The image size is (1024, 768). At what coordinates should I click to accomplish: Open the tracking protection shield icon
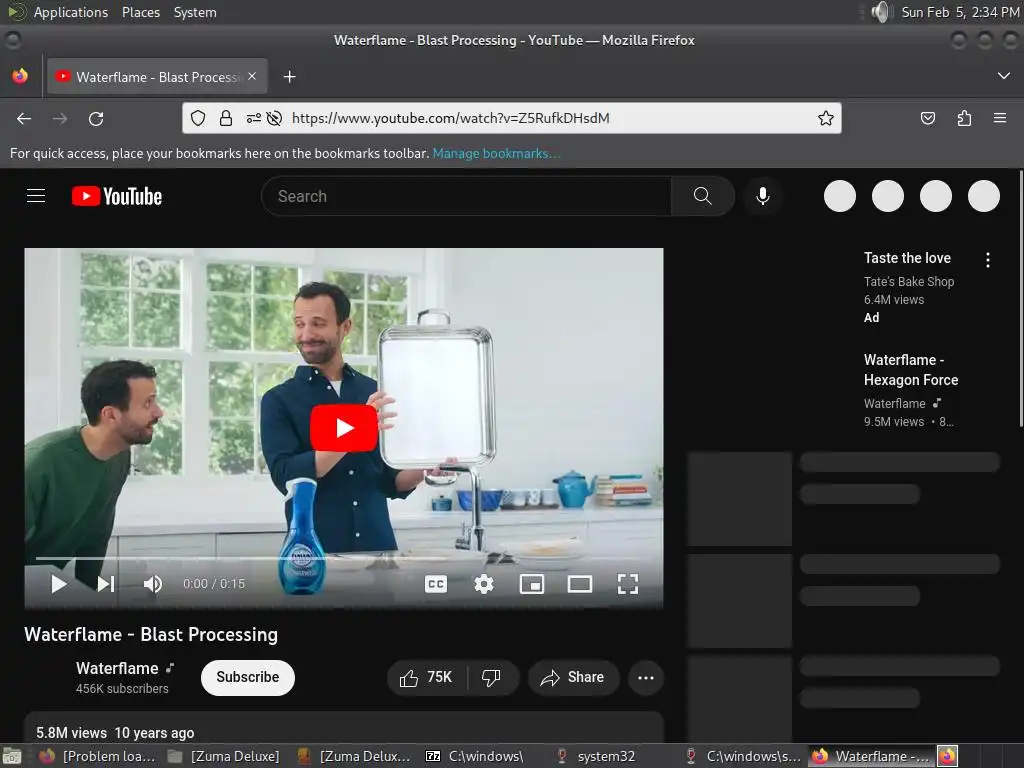coord(198,118)
